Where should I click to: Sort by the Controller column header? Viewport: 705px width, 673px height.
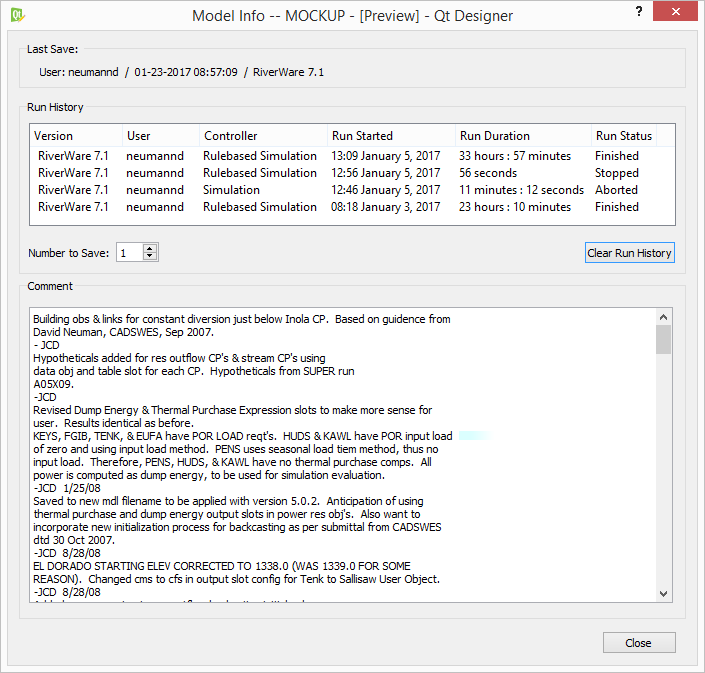pyautogui.click(x=263, y=136)
